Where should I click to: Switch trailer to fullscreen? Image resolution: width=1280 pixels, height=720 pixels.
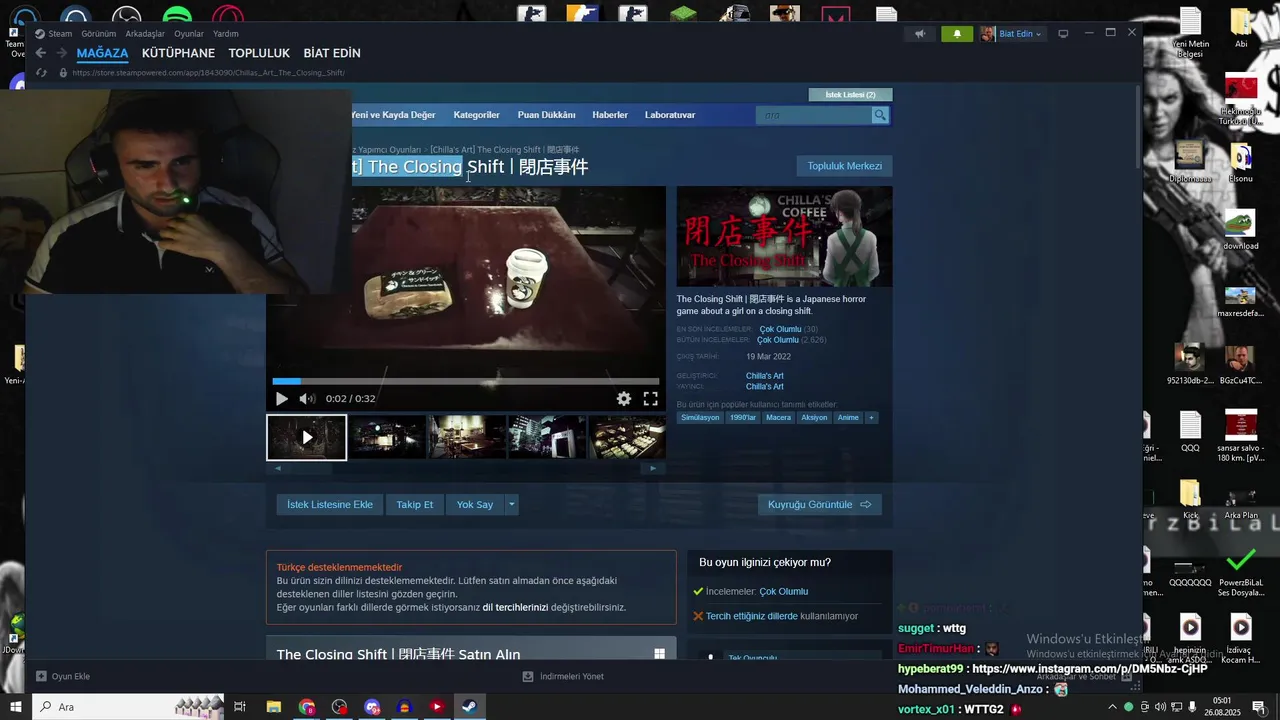650,399
